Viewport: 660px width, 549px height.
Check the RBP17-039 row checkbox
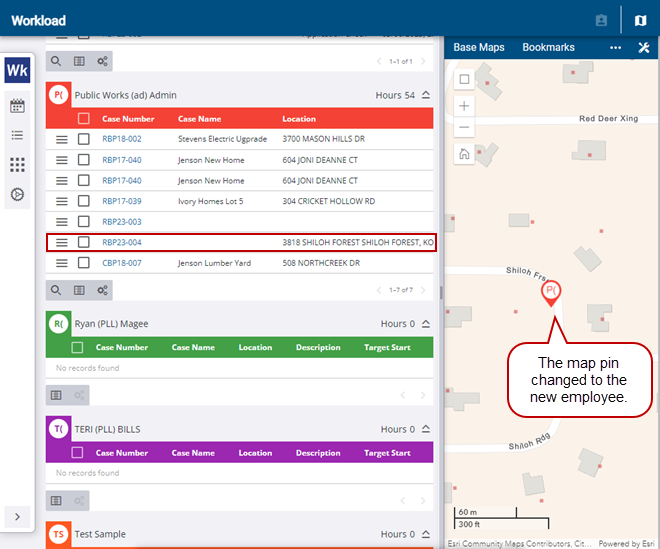tap(84, 201)
